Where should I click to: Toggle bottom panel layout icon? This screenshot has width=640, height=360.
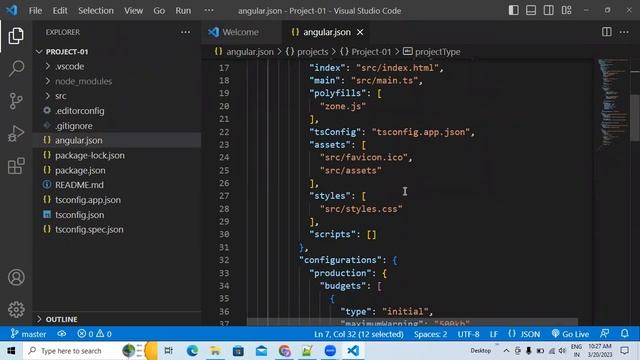coord(531,10)
